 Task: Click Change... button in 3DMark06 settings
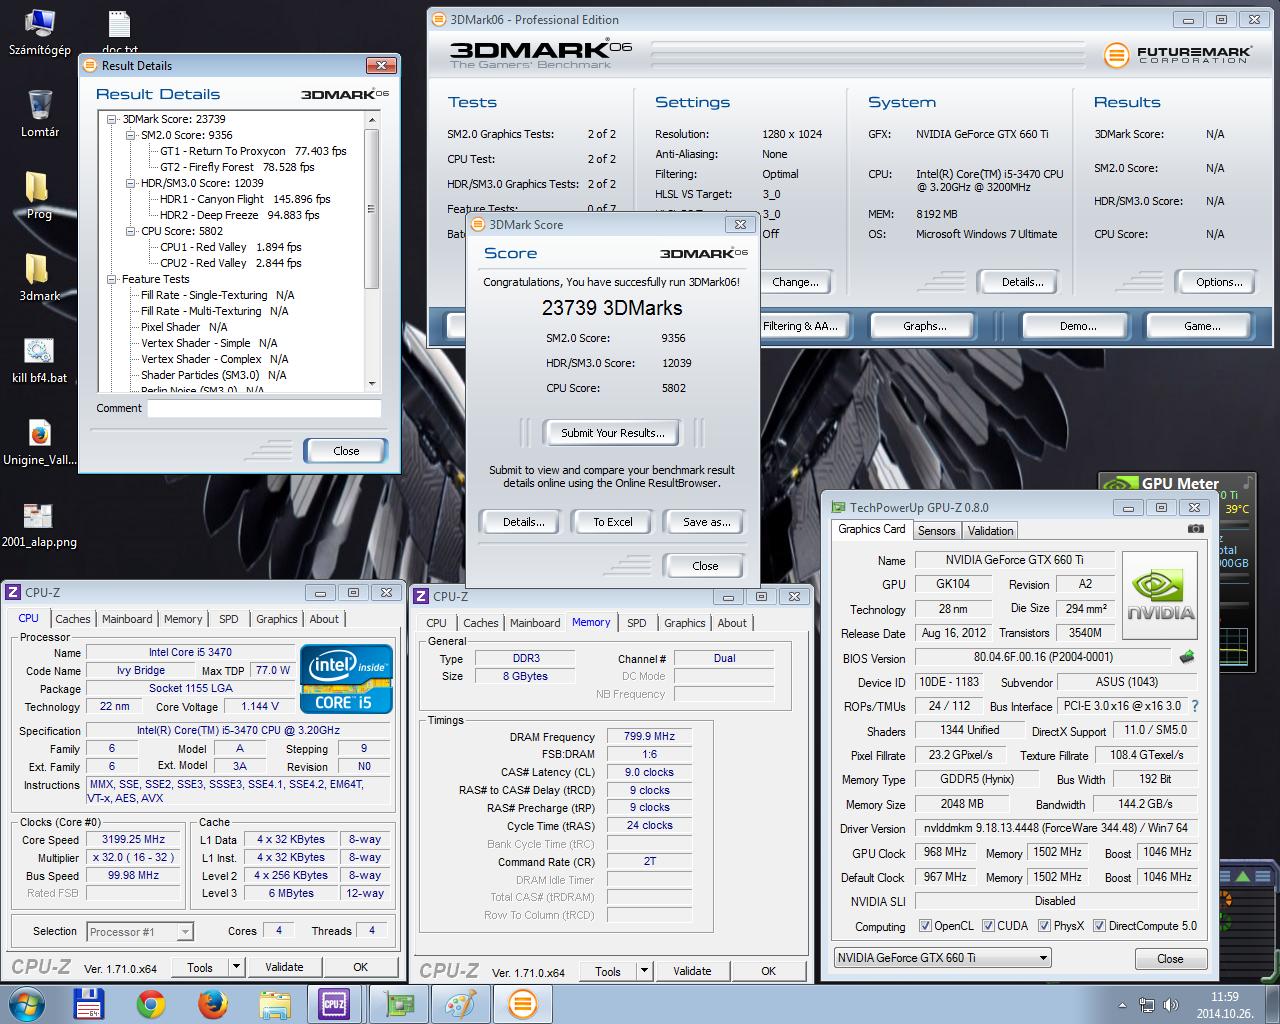pos(795,282)
